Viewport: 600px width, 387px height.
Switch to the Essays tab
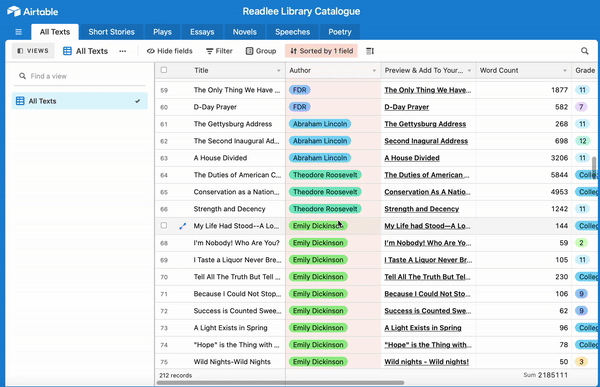pos(202,32)
